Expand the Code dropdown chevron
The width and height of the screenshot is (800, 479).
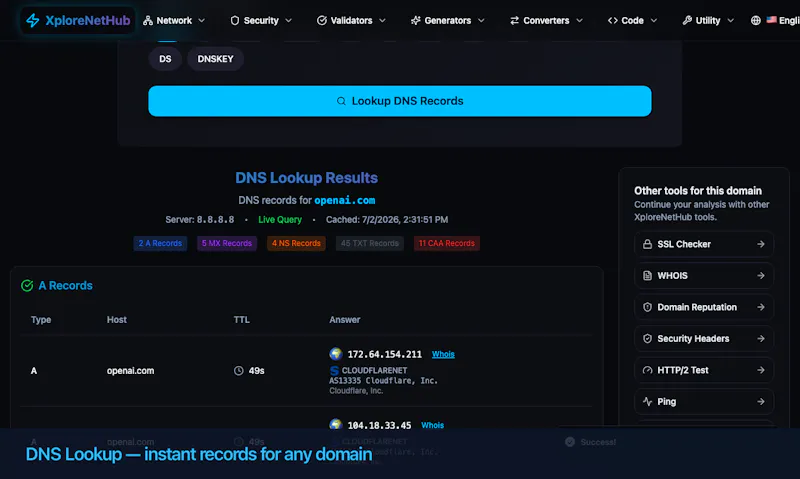click(x=654, y=20)
